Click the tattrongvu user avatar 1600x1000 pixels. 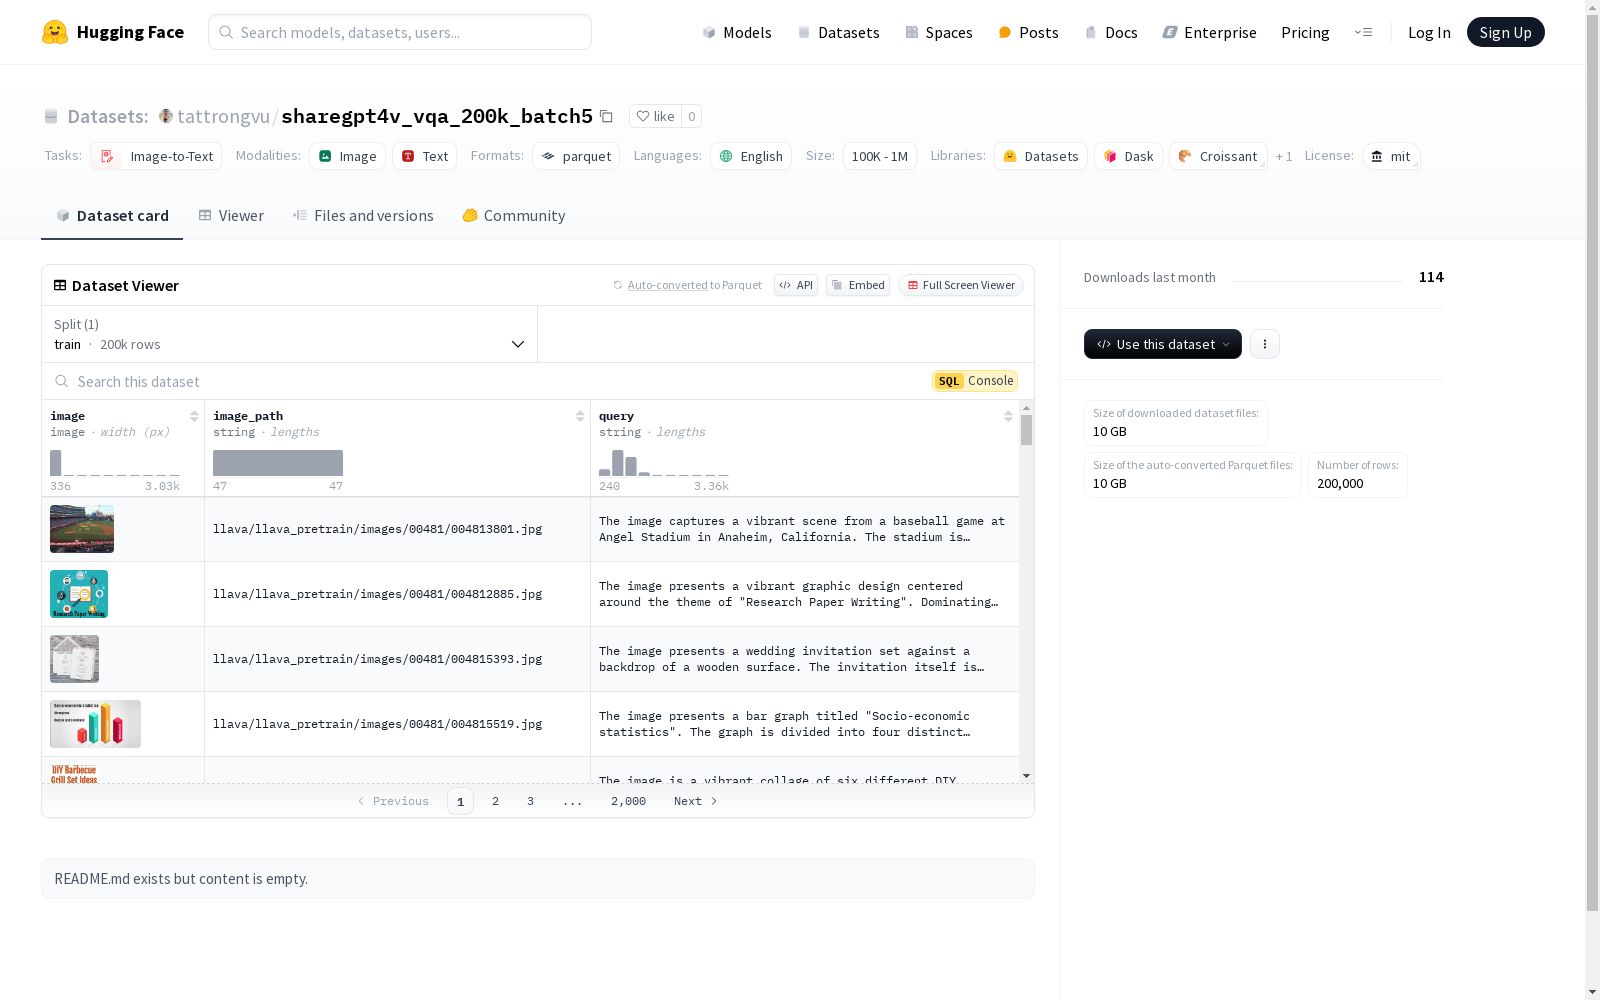click(x=166, y=116)
